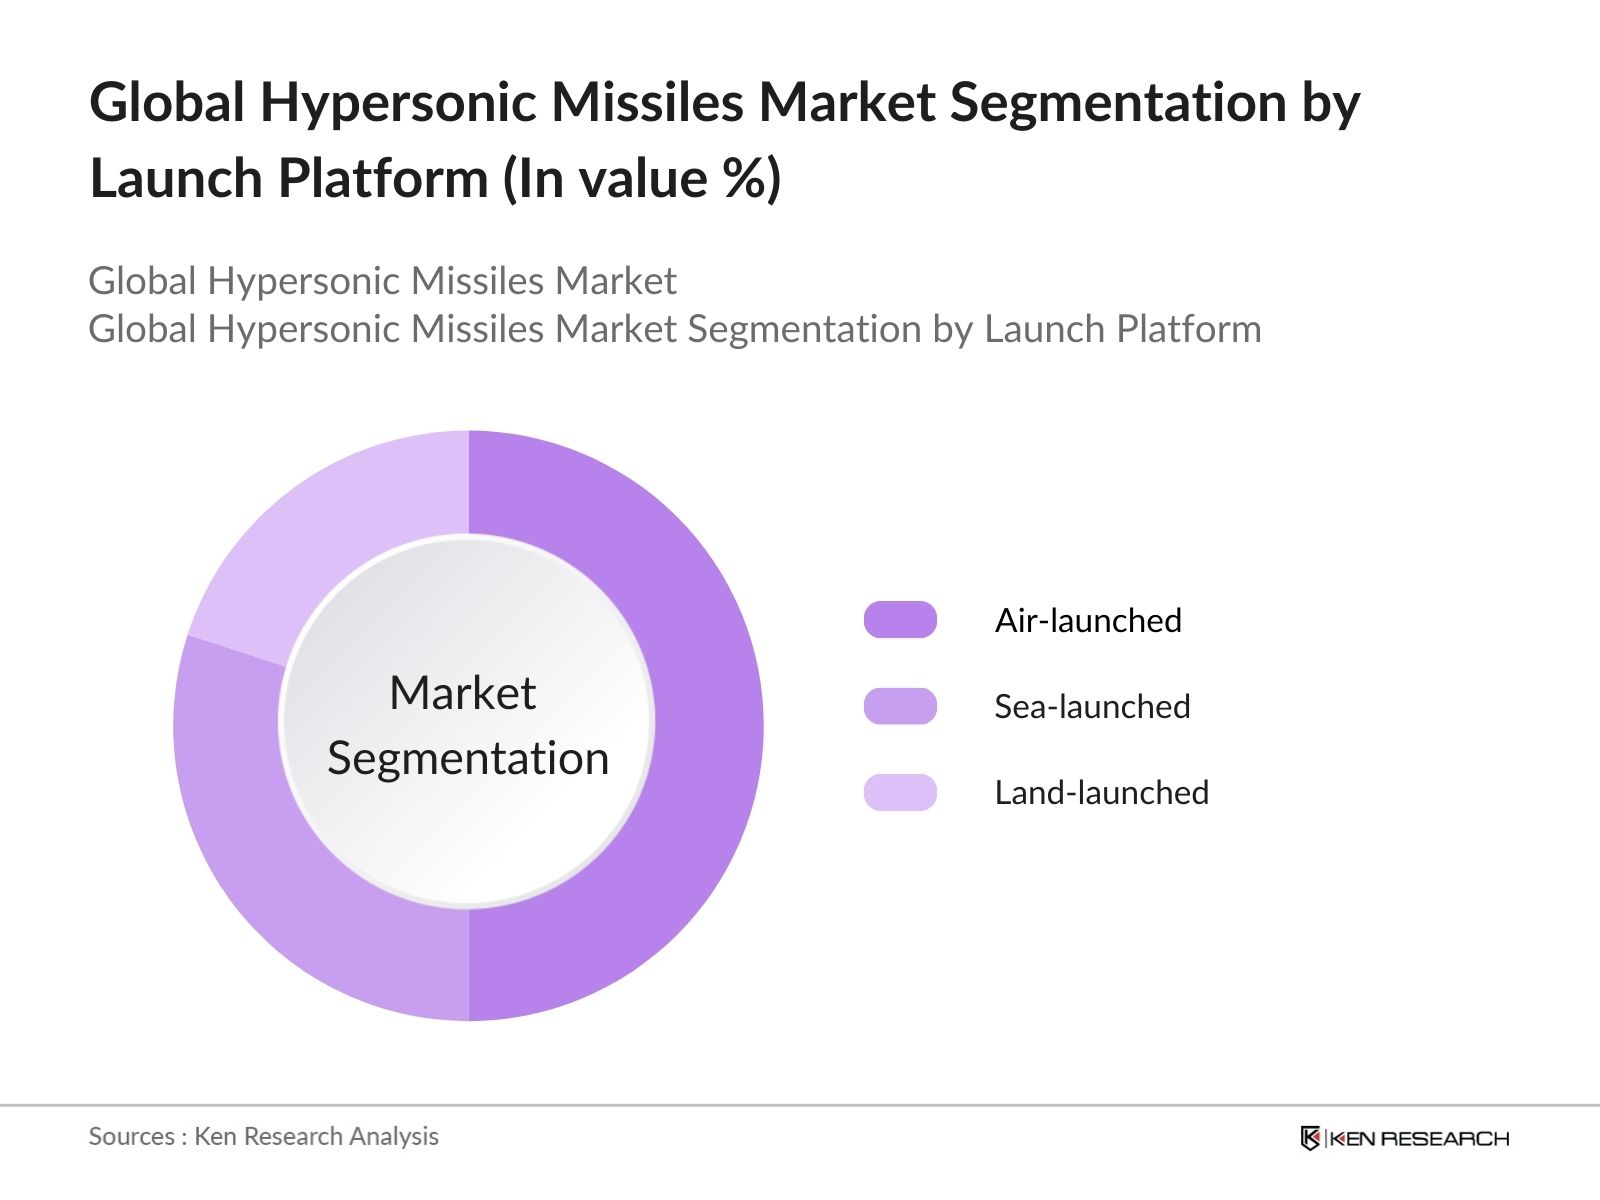1600x1200 pixels.
Task: Click the red K emblem in the logo
Action: point(1311,1137)
